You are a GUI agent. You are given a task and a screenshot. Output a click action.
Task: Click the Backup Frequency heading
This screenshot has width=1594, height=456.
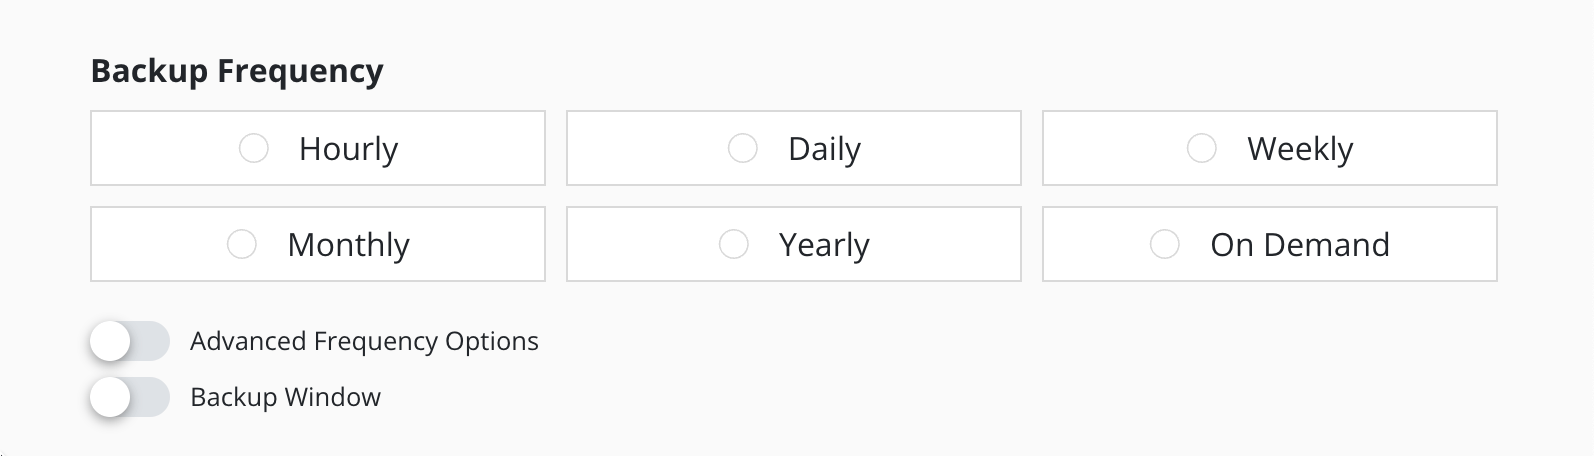(x=237, y=71)
